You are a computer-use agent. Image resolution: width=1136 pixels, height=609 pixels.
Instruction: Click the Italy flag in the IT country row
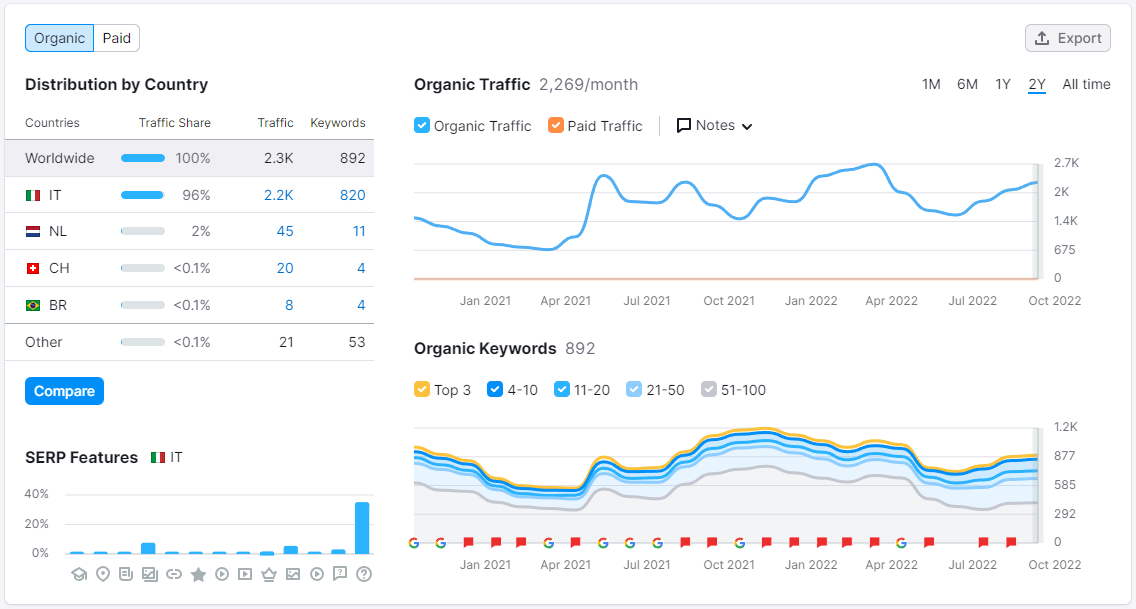tap(33, 196)
